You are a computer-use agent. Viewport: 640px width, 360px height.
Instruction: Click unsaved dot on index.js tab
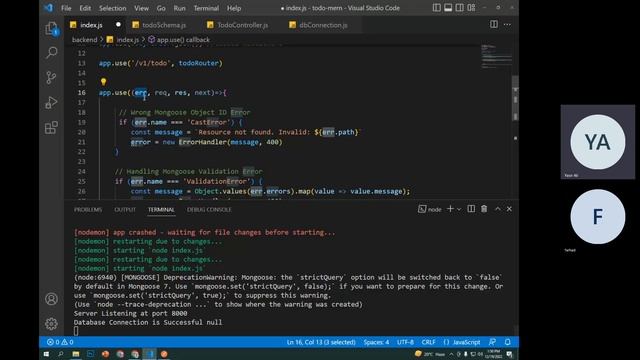coord(118,24)
